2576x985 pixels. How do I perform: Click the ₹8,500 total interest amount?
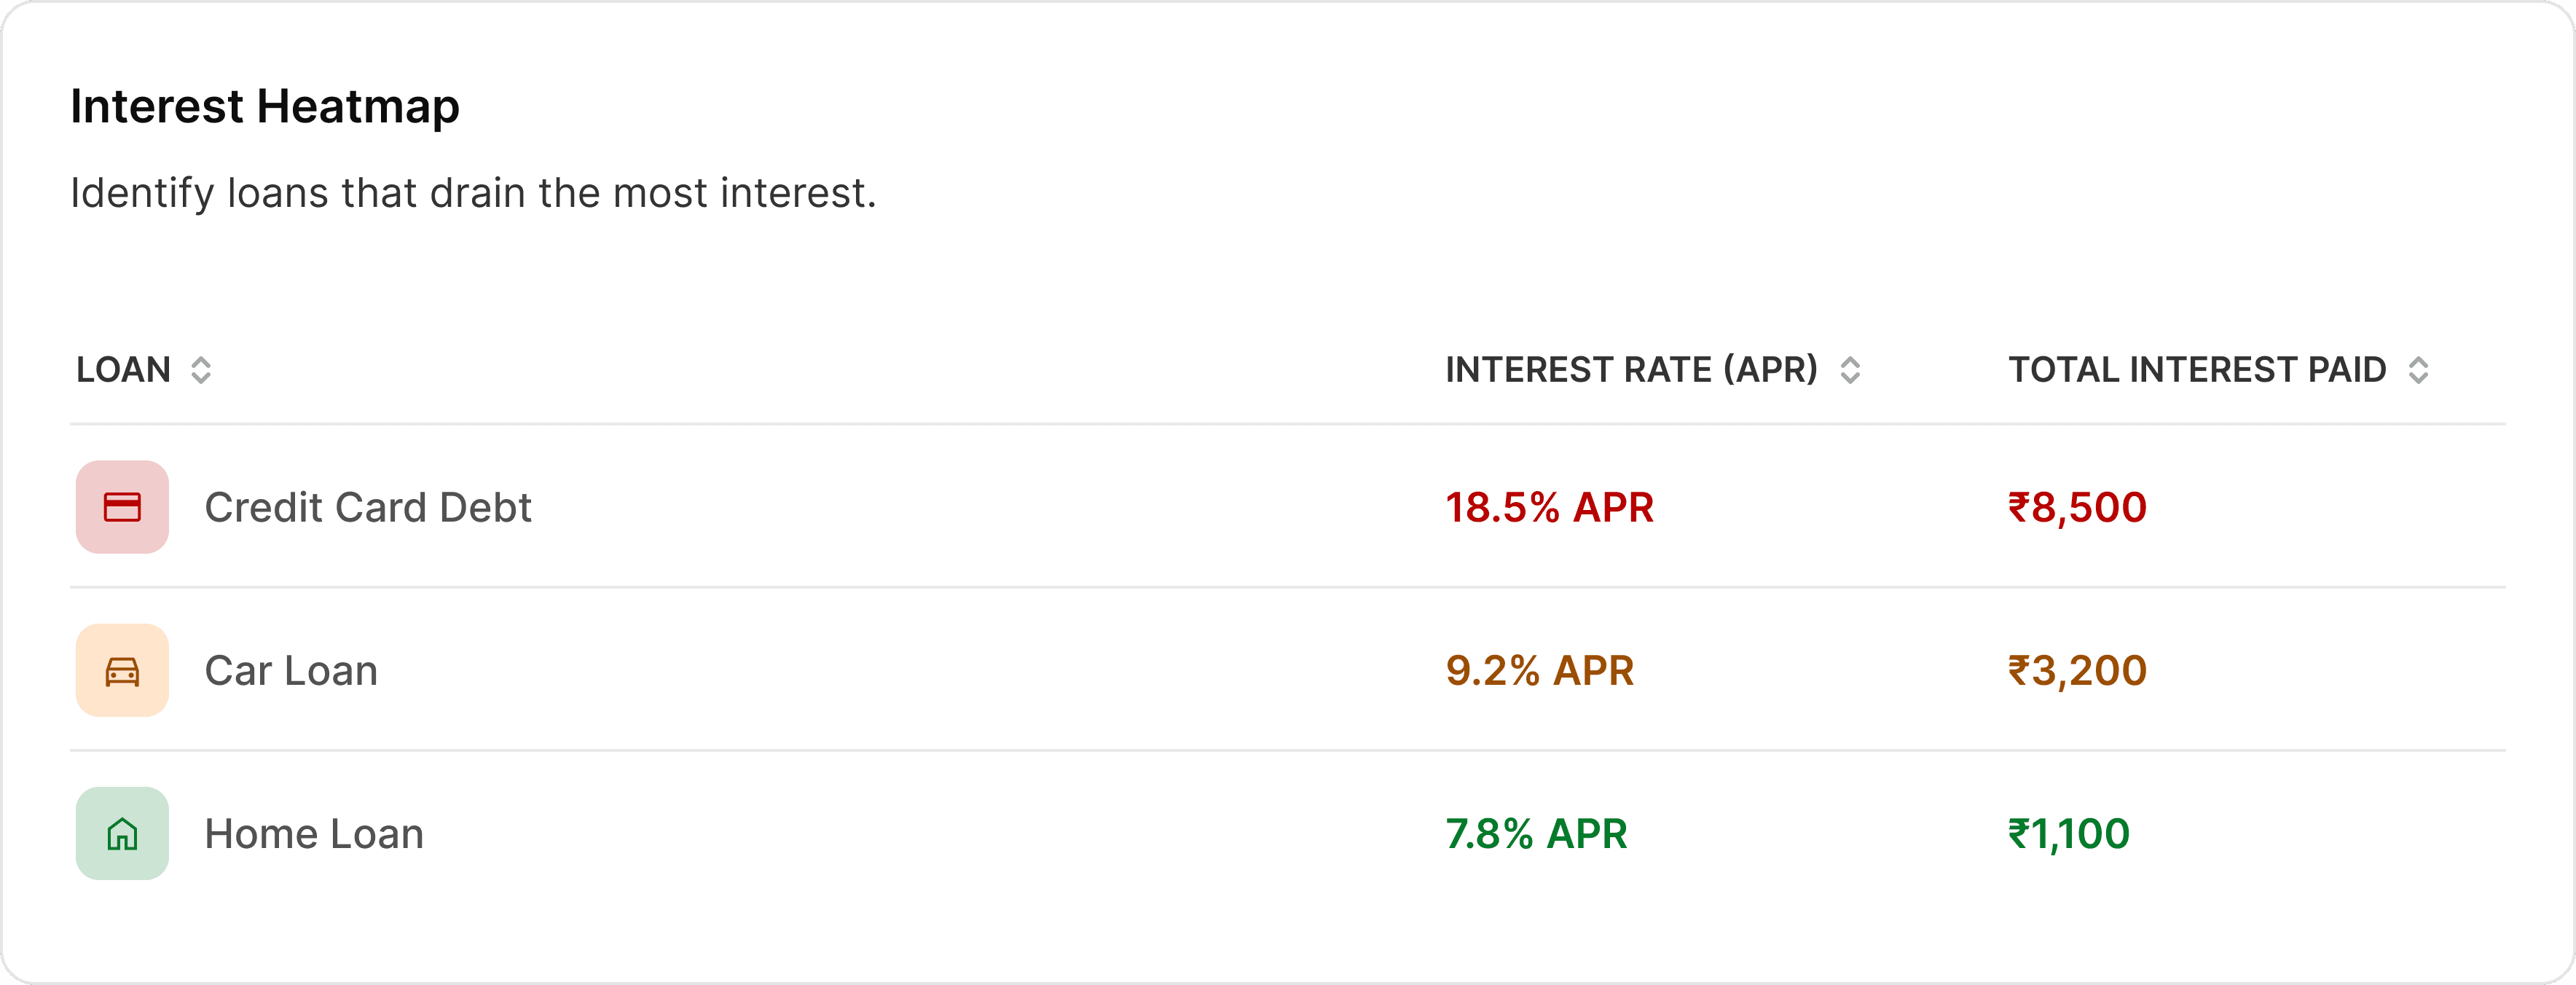coord(2077,508)
